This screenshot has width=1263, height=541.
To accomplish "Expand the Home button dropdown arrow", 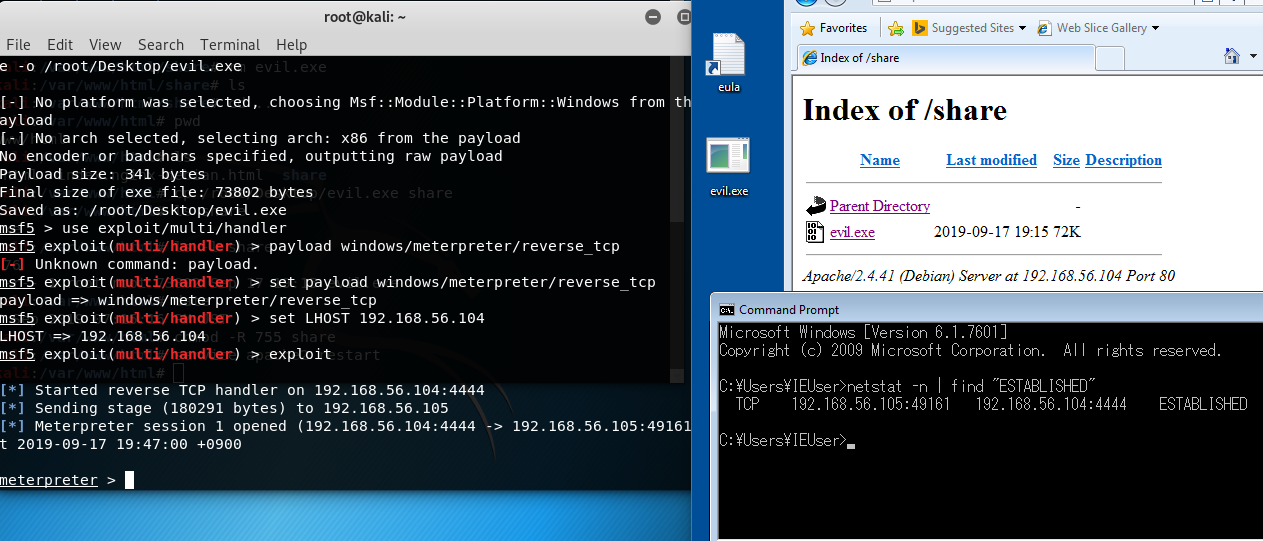I will [1253, 56].
